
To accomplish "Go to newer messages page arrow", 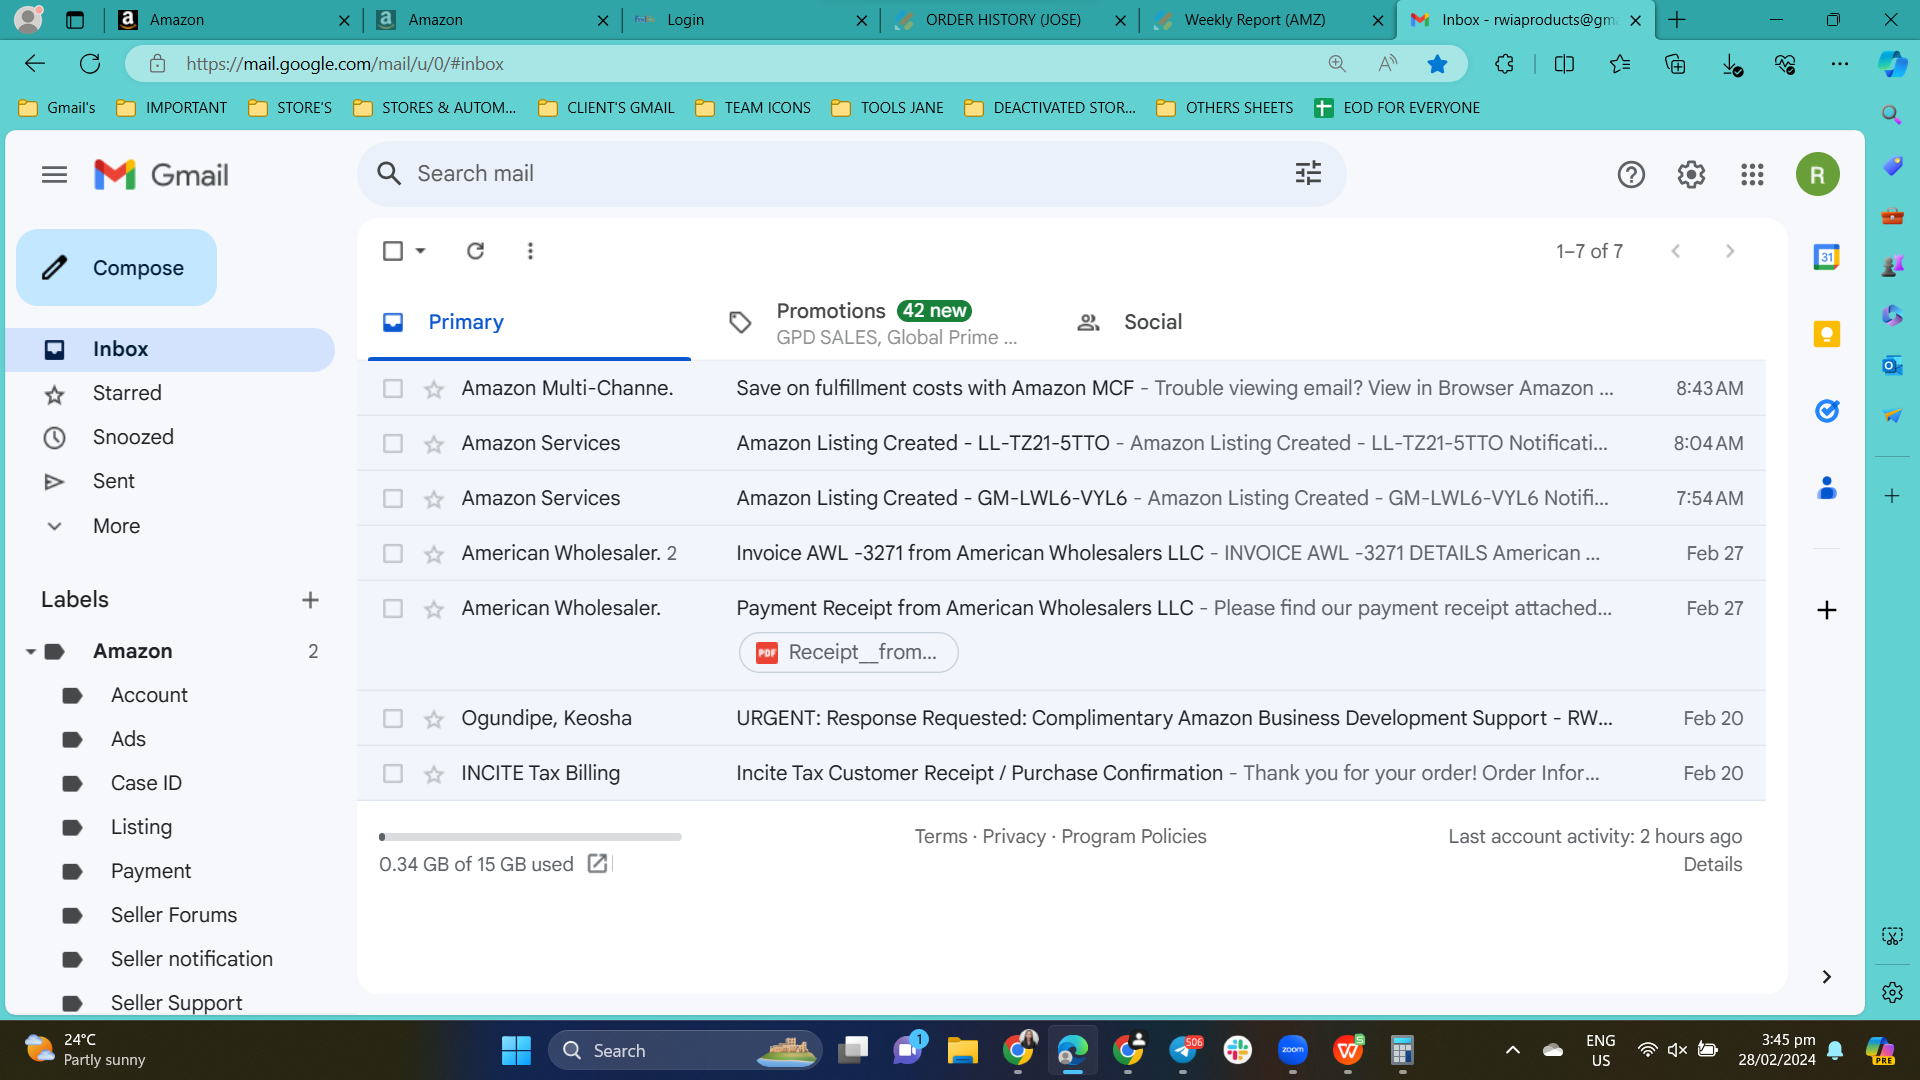I will point(1676,251).
